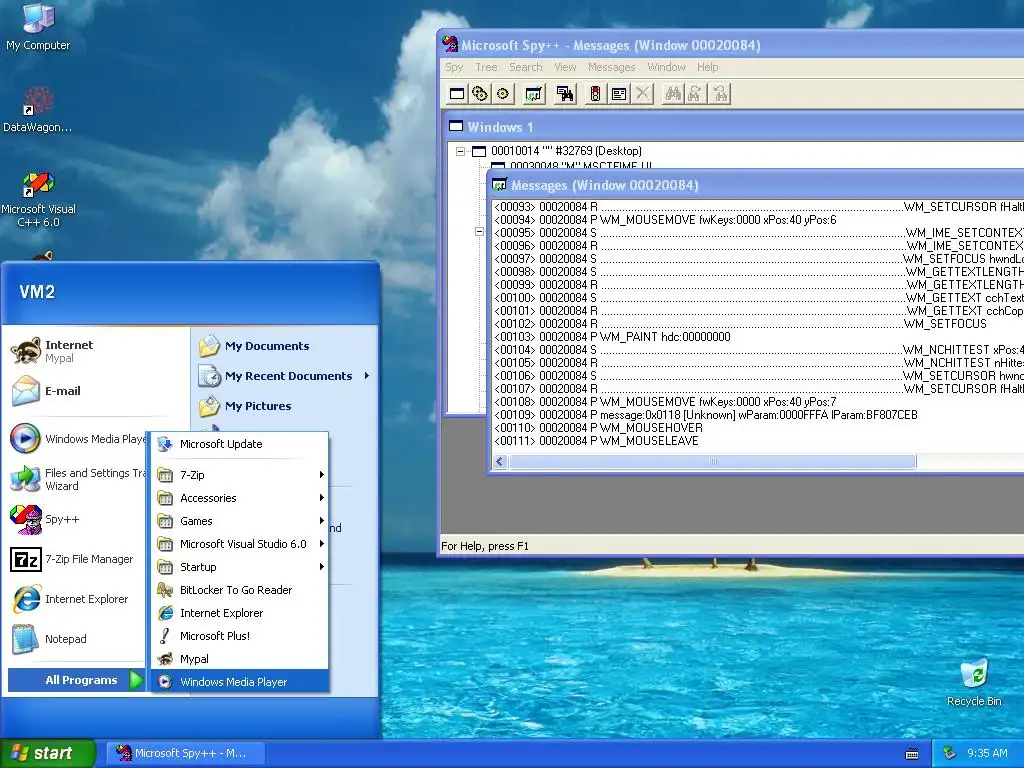This screenshot has width=1024, height=768.
Task: Click the Messages window scrollbar left arrow
Action: pos(500,462)
